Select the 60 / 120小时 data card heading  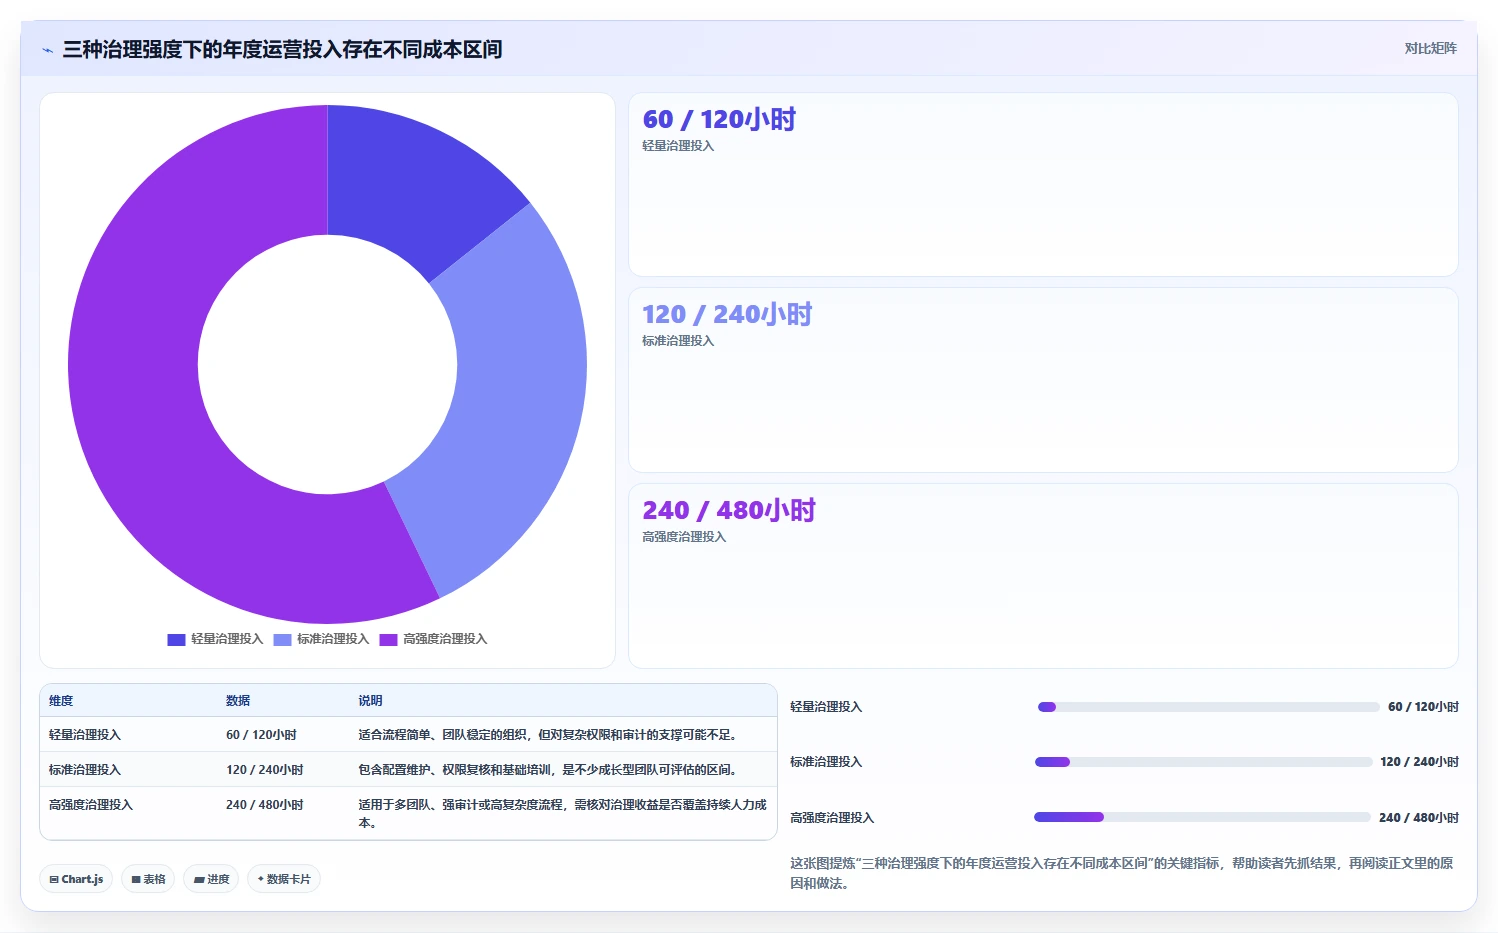coord(719,119)
